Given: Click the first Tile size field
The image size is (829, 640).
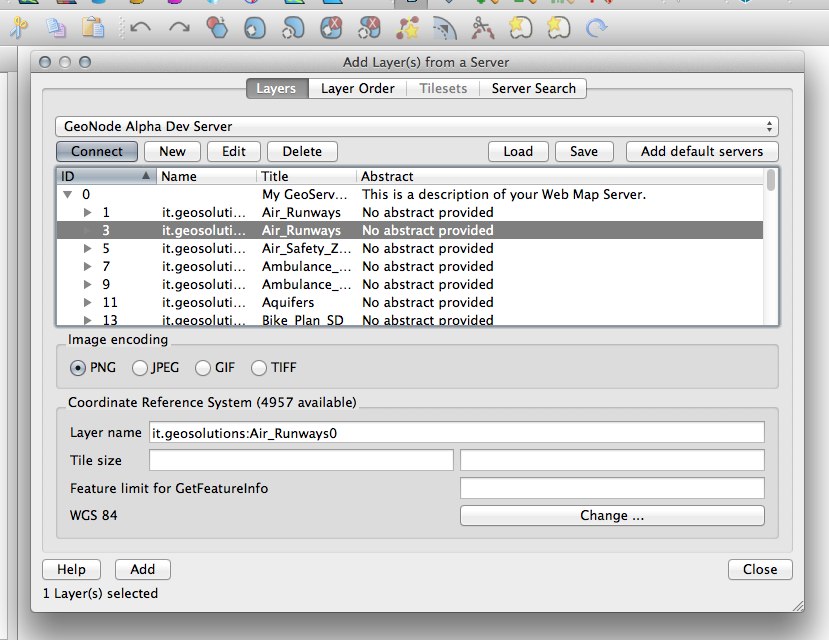Looking at the screenshot, I should click(301, 460).
